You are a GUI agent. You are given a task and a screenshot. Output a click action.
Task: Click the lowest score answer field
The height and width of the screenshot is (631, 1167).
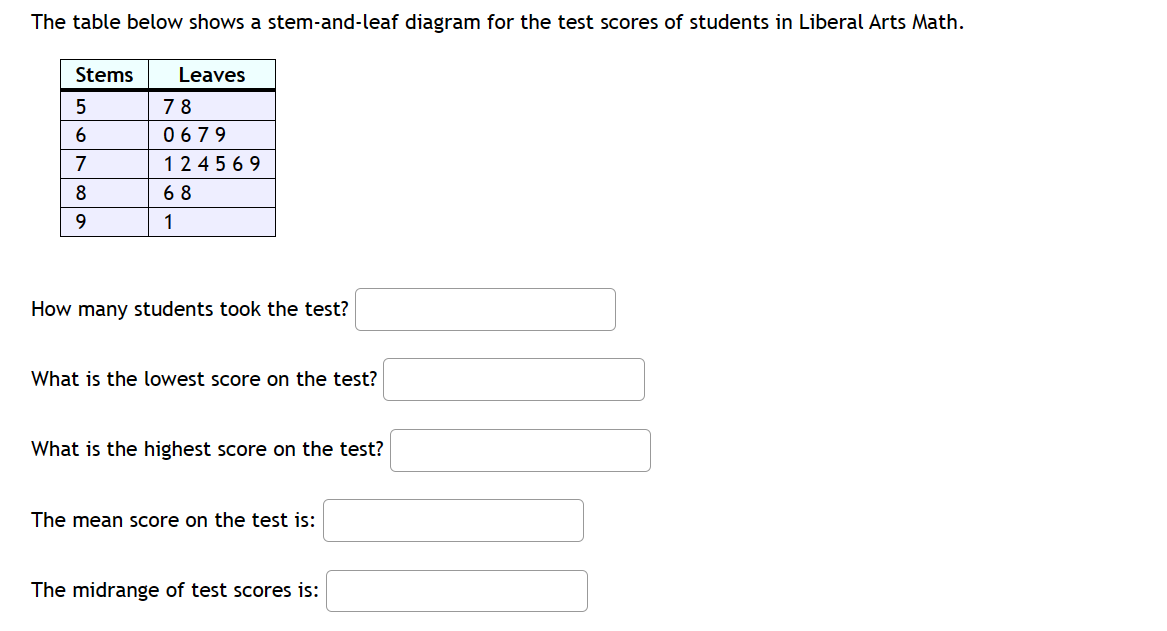tap(514, 379)
